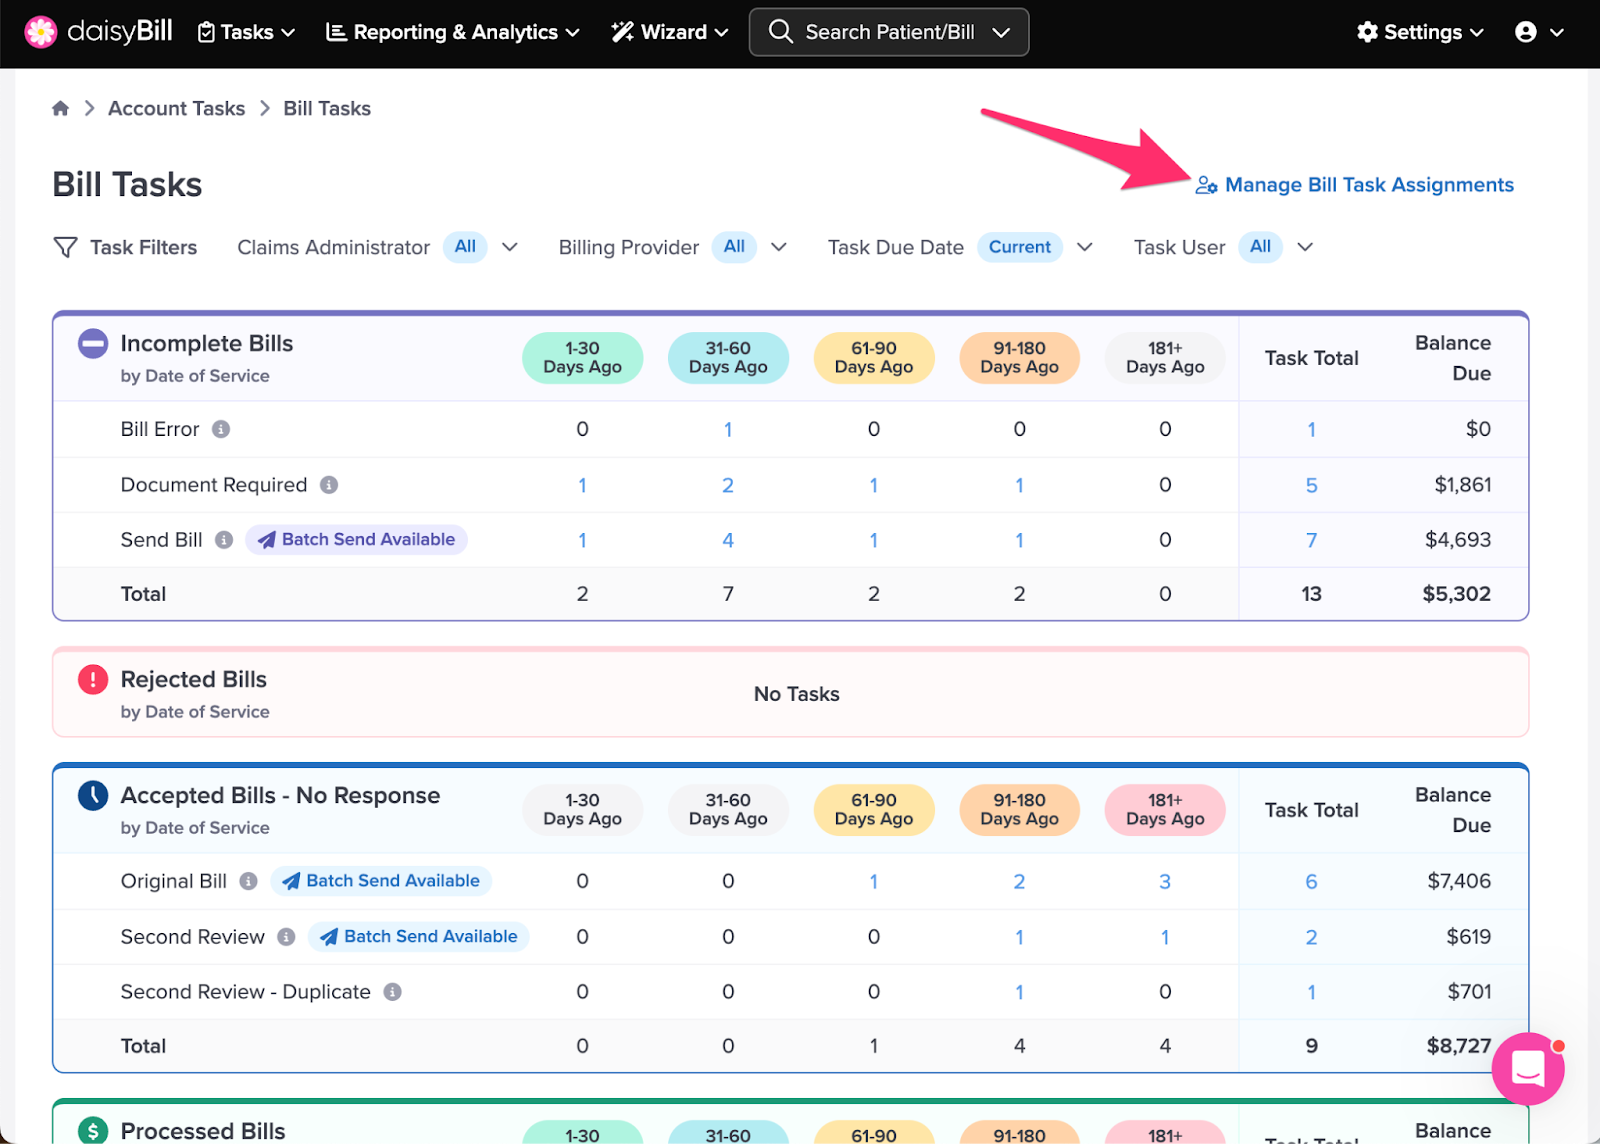1600x1144 pixels.
Task: Open Document Required task total 5
Action: [1311, 486]
